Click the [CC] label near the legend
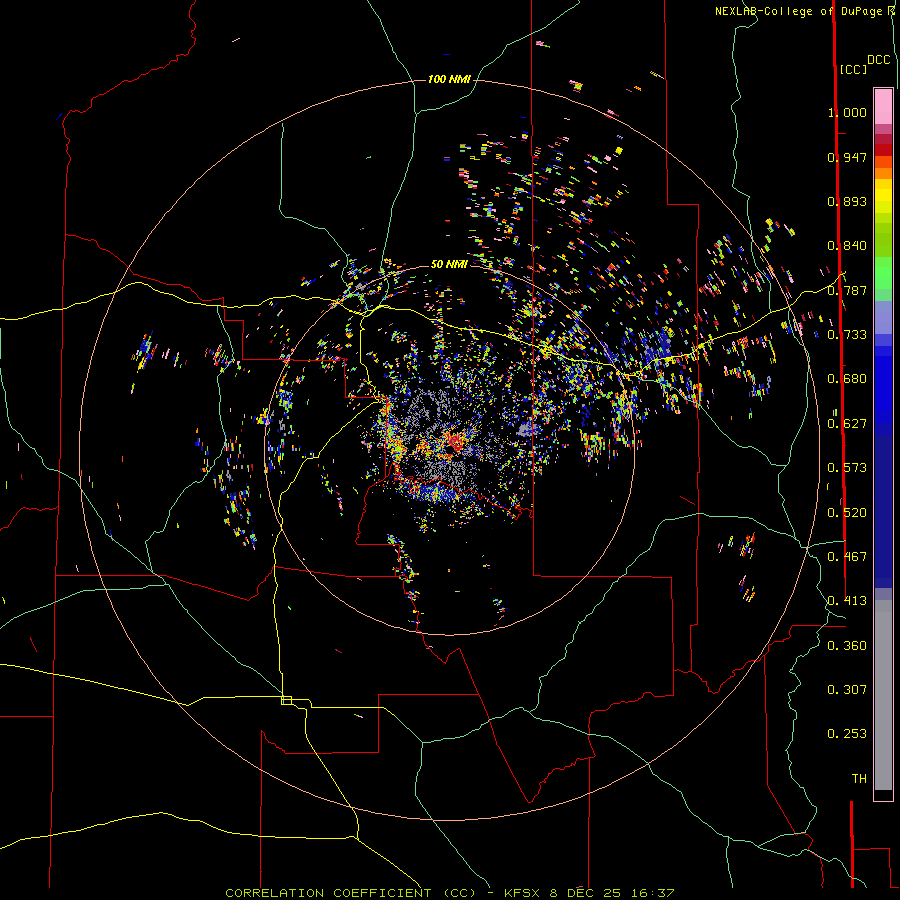 (852, 69)
